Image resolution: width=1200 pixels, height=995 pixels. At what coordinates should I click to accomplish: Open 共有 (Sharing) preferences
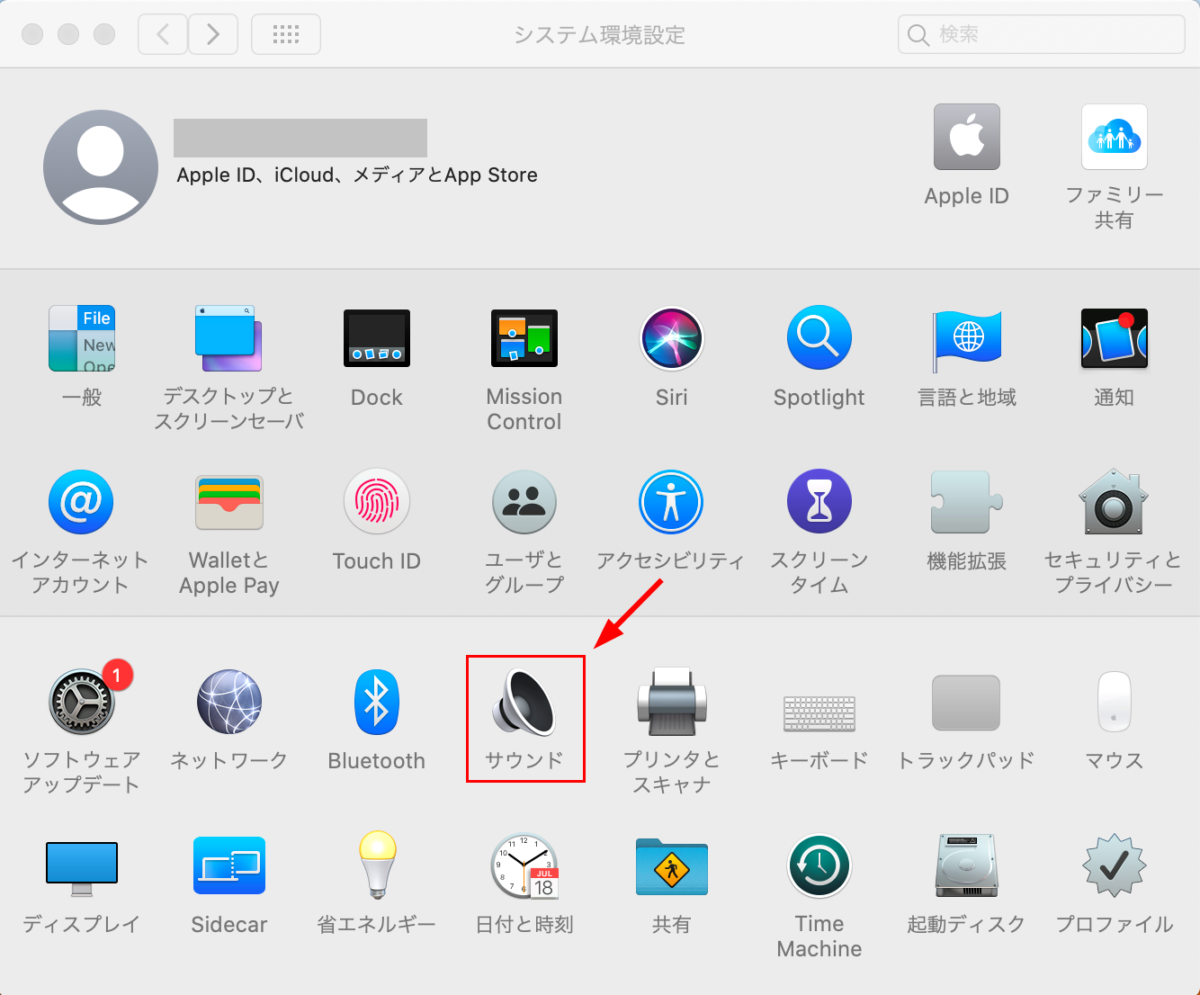coord(672,866)
